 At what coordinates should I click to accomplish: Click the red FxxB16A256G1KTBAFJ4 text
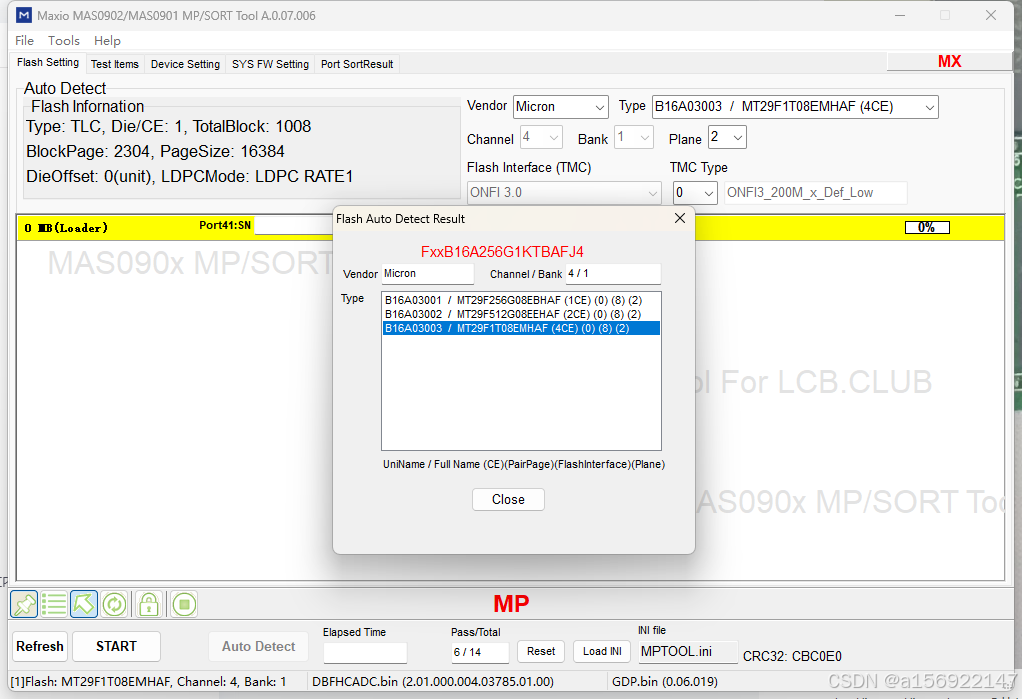point(502,252)
